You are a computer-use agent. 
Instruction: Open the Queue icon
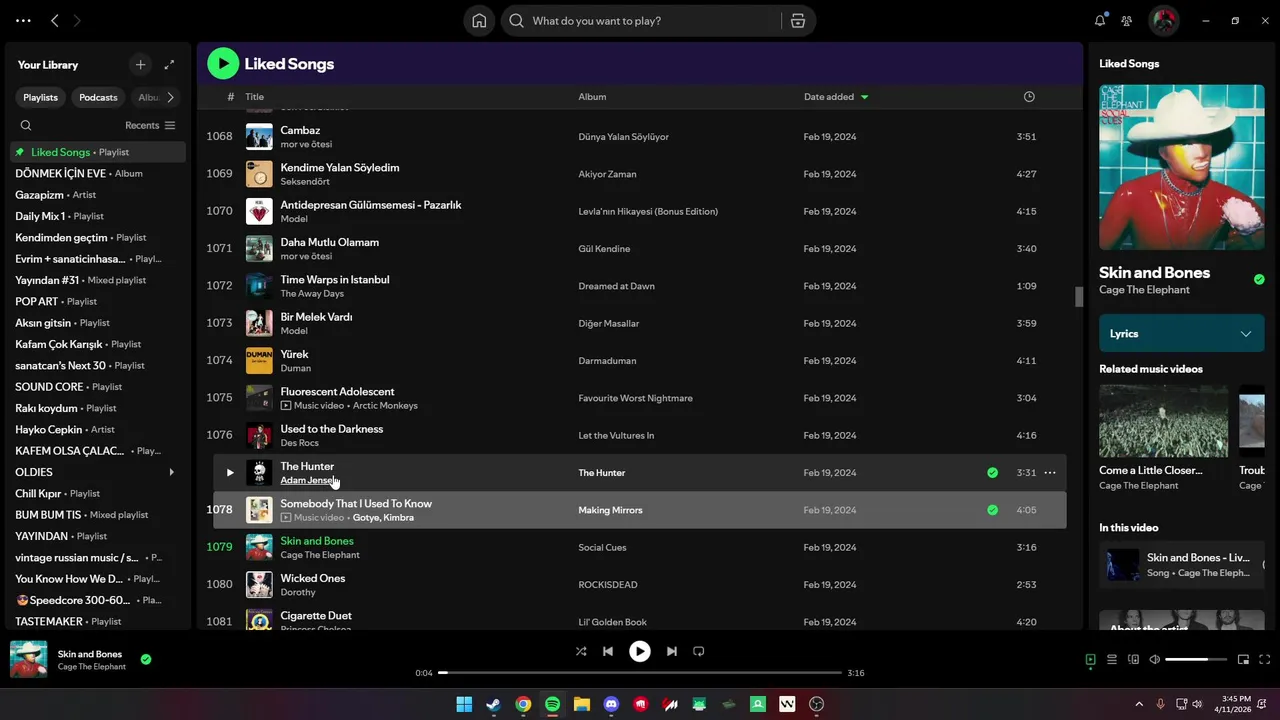(1111, 660)
